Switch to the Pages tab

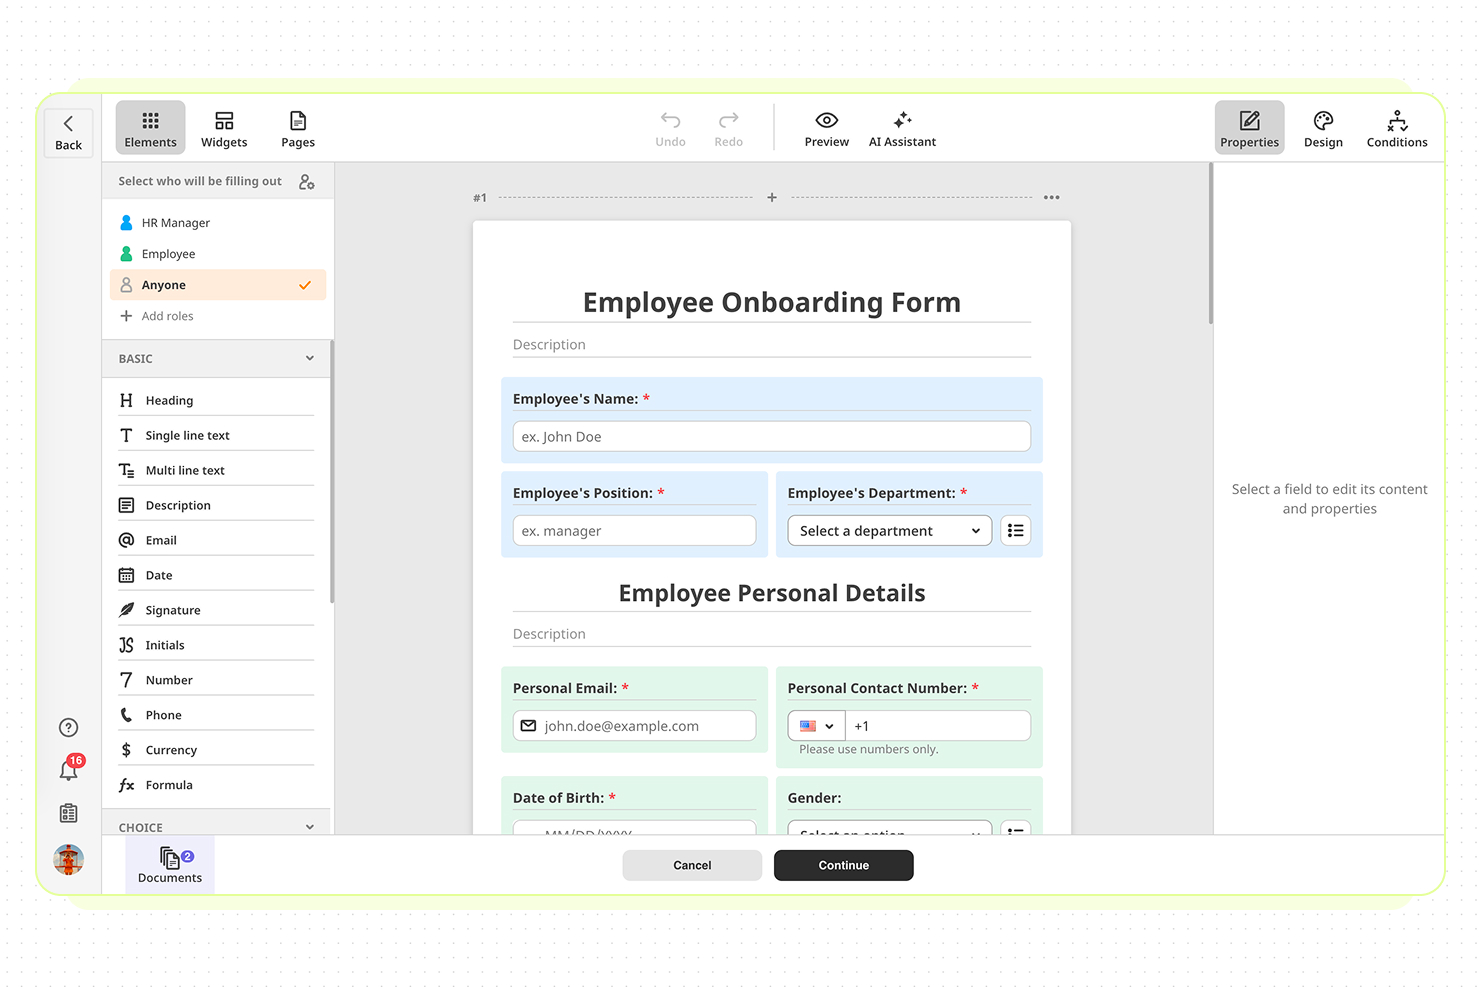297,127
